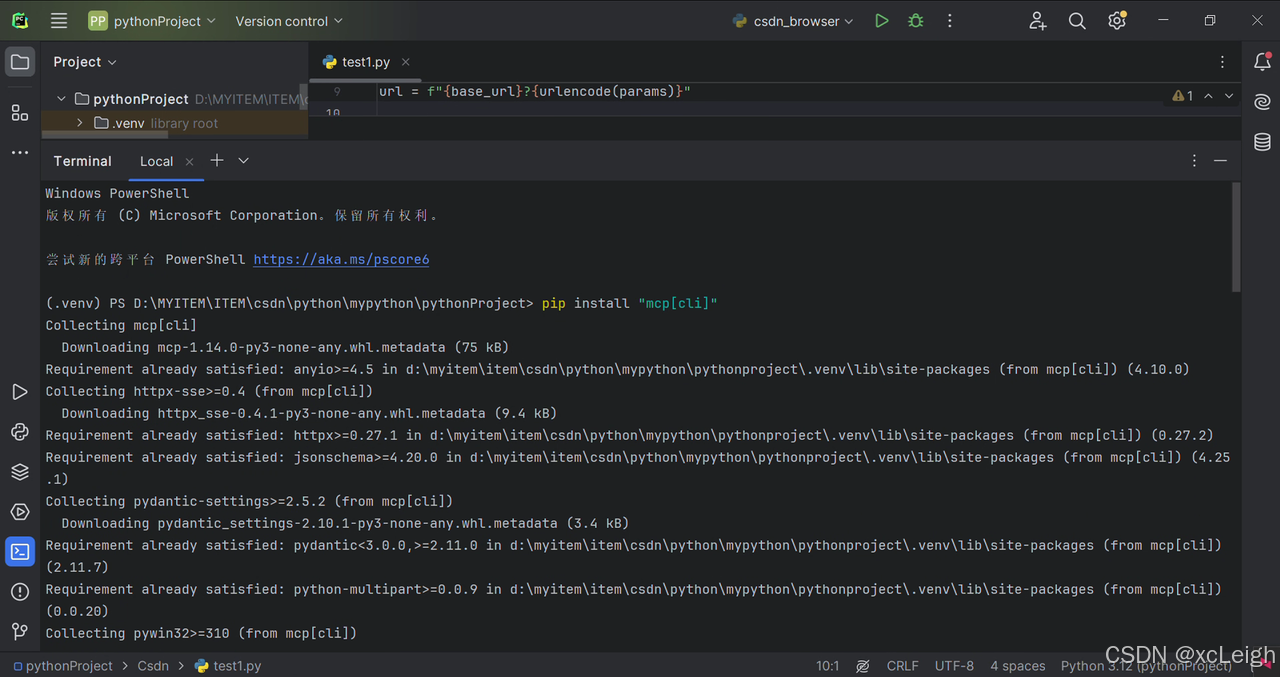Open More tool windows ellipsis in left sidebar
The image size is (1280, 677).
20,153
